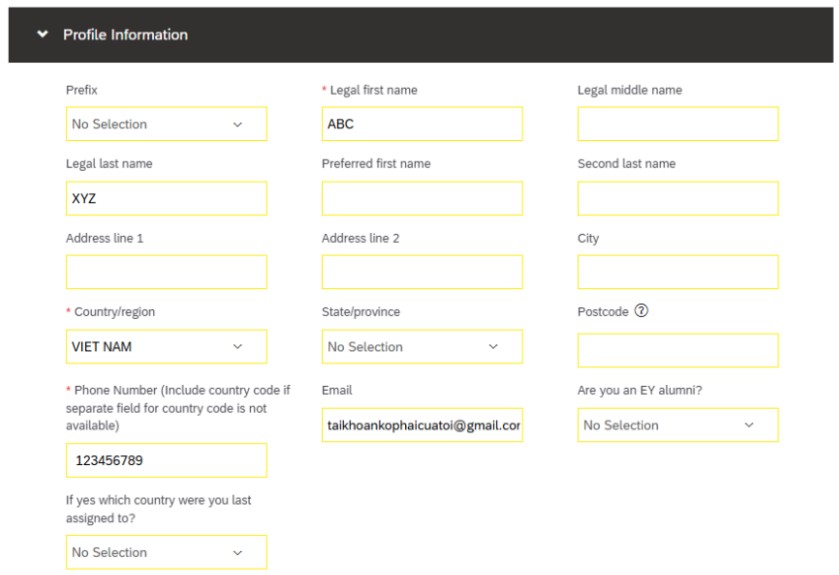
Task: Click the Second last name input field
Action: 677,198
